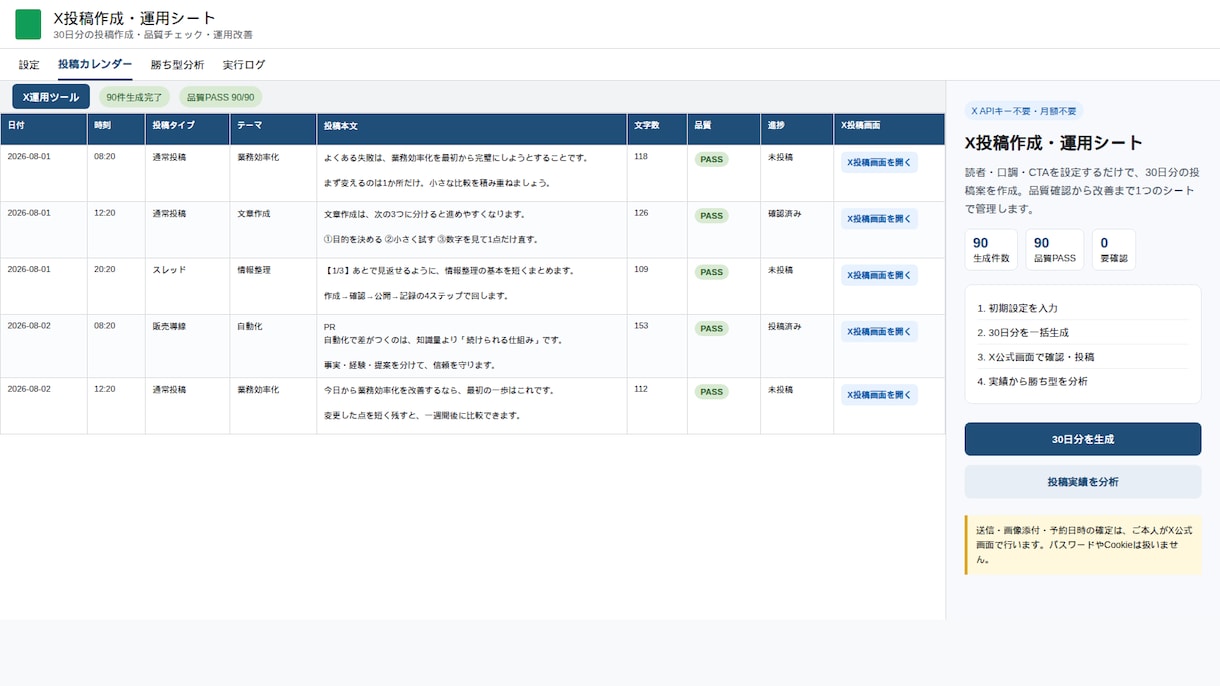Click step 4. 実績から勝ち型を分析
Viewport: 1220px width, 686px height.
pyautogui.click(x=1083, y=381)
